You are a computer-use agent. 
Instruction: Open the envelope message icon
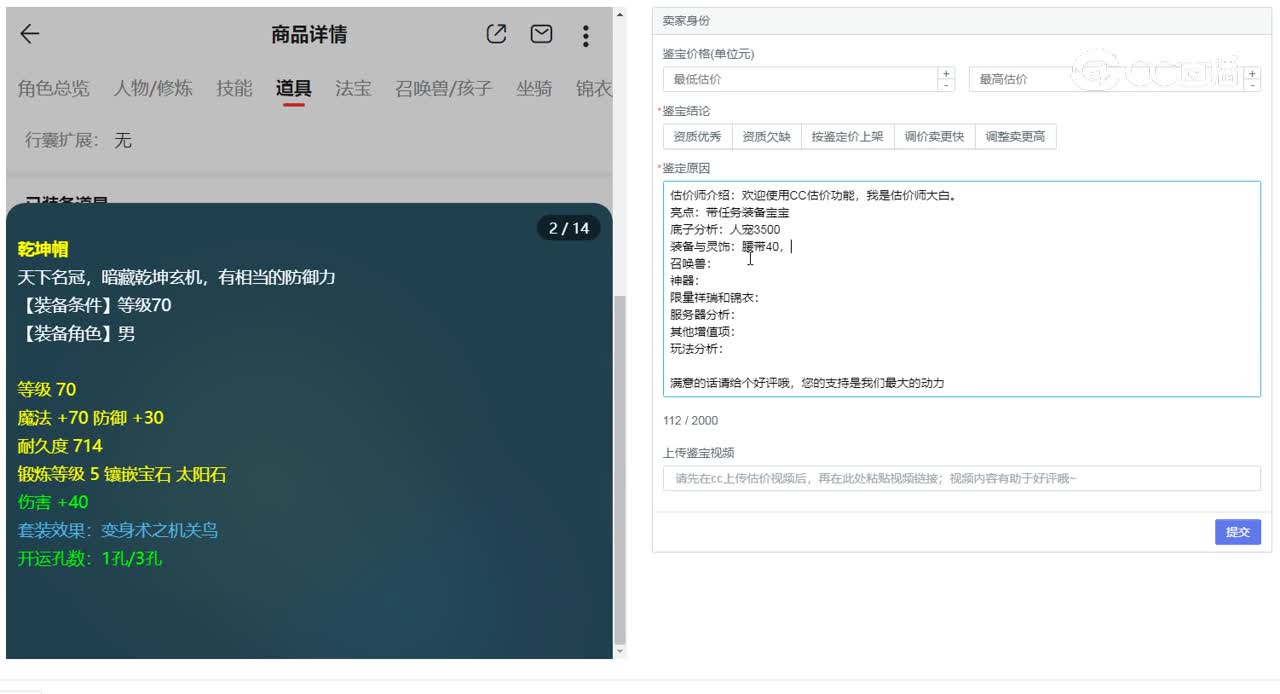[x=541, y=33]
